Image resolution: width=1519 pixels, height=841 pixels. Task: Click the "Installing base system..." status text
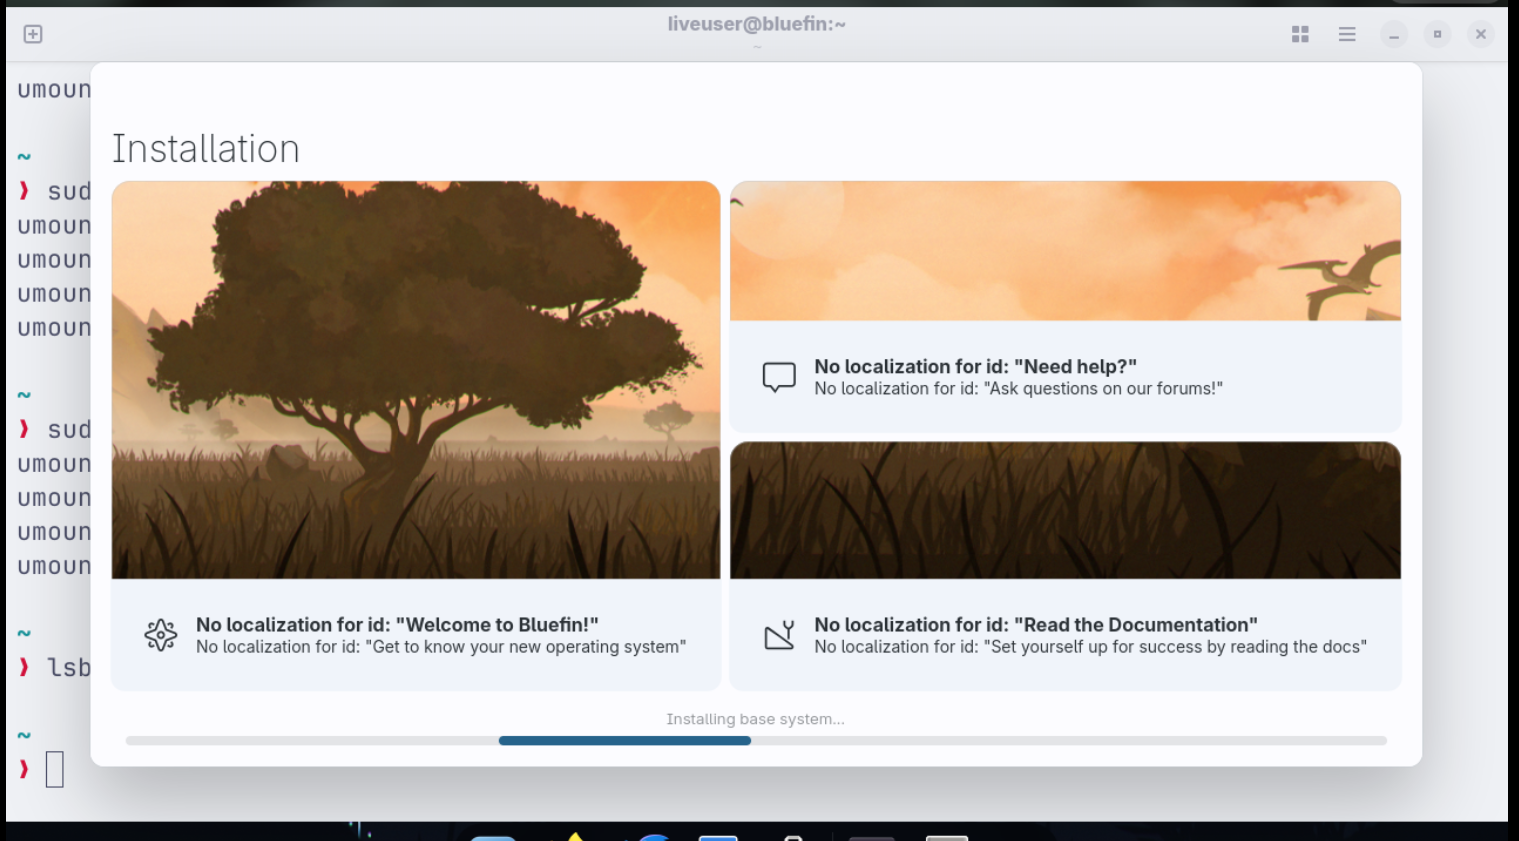tap(756, 719)
